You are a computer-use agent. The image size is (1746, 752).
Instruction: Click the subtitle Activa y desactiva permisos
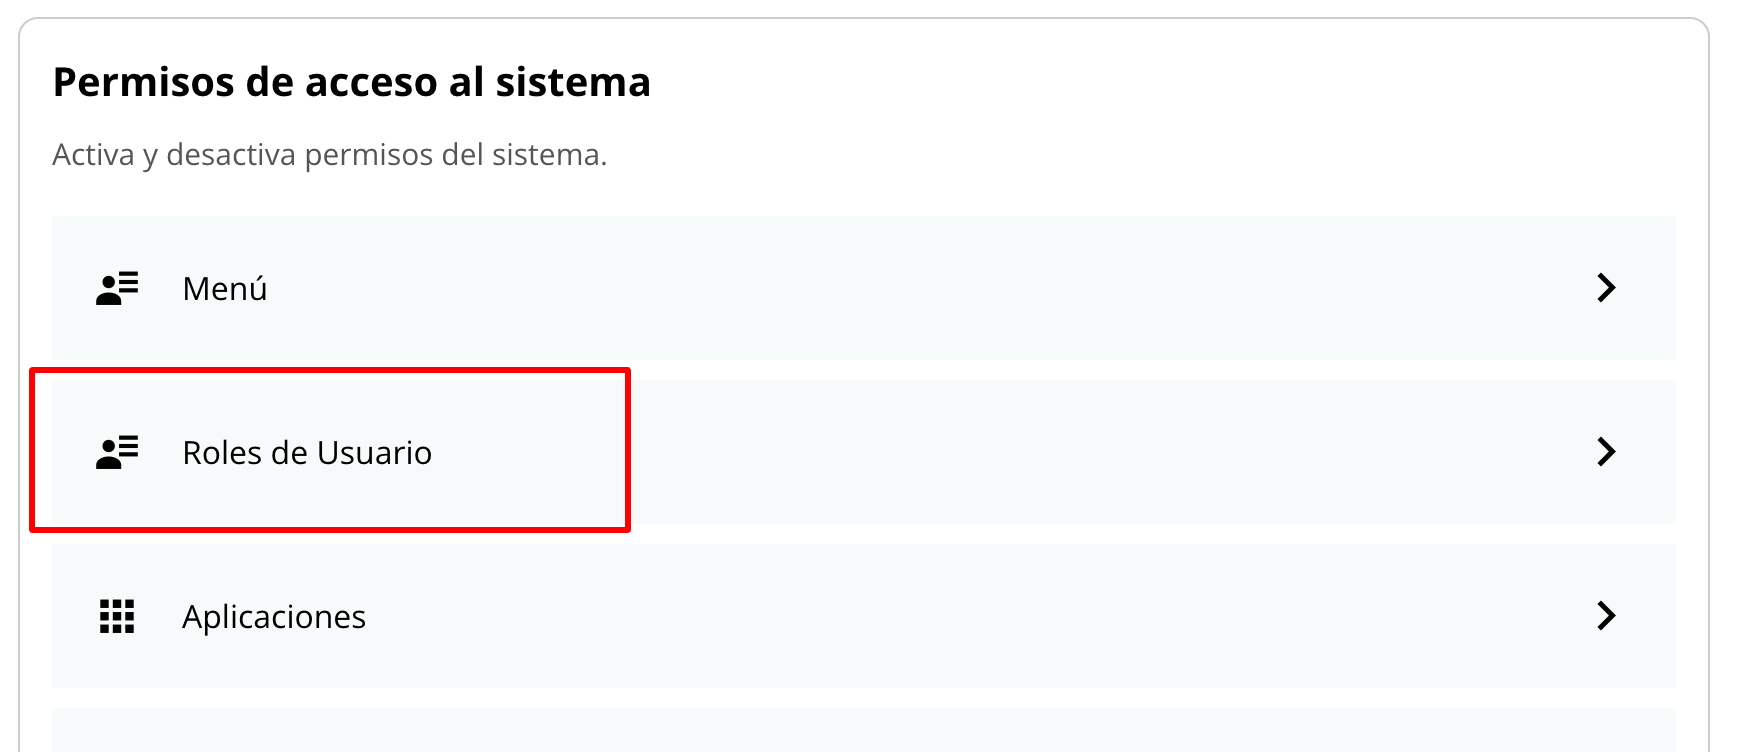click(x=329, y=155)
